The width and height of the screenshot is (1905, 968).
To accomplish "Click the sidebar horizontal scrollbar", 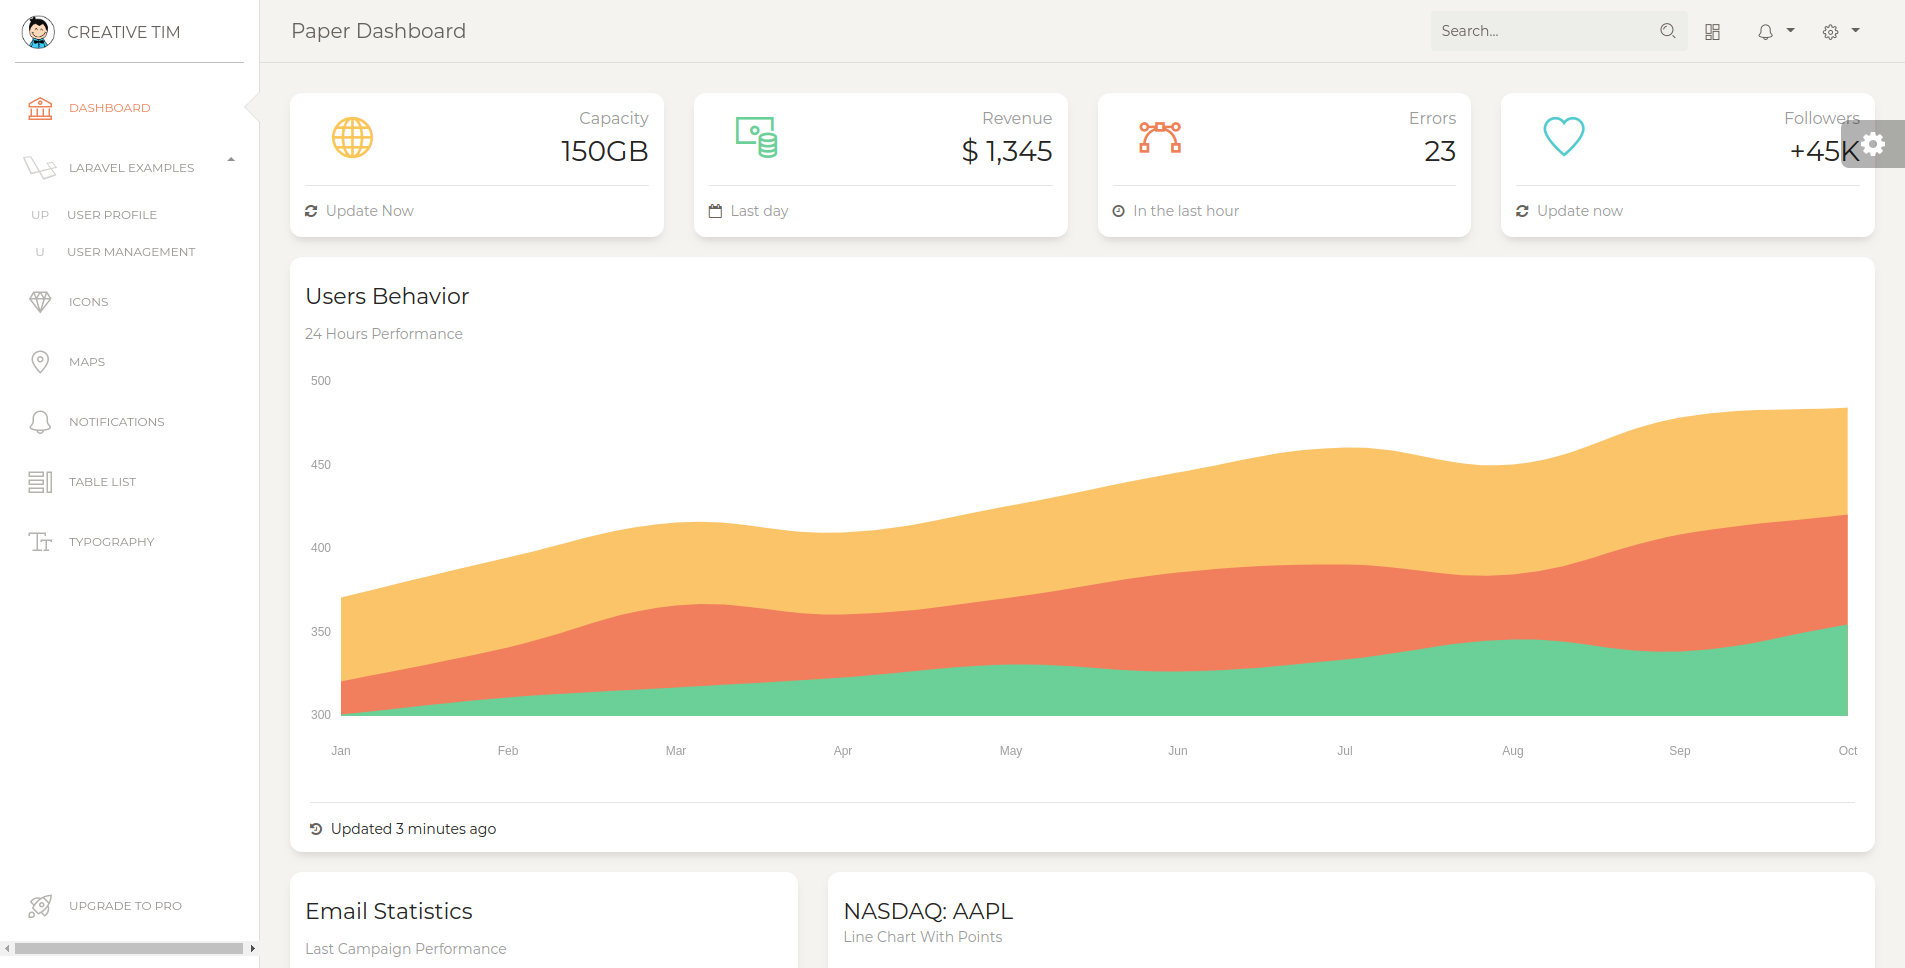I will [x=128, y=948].
